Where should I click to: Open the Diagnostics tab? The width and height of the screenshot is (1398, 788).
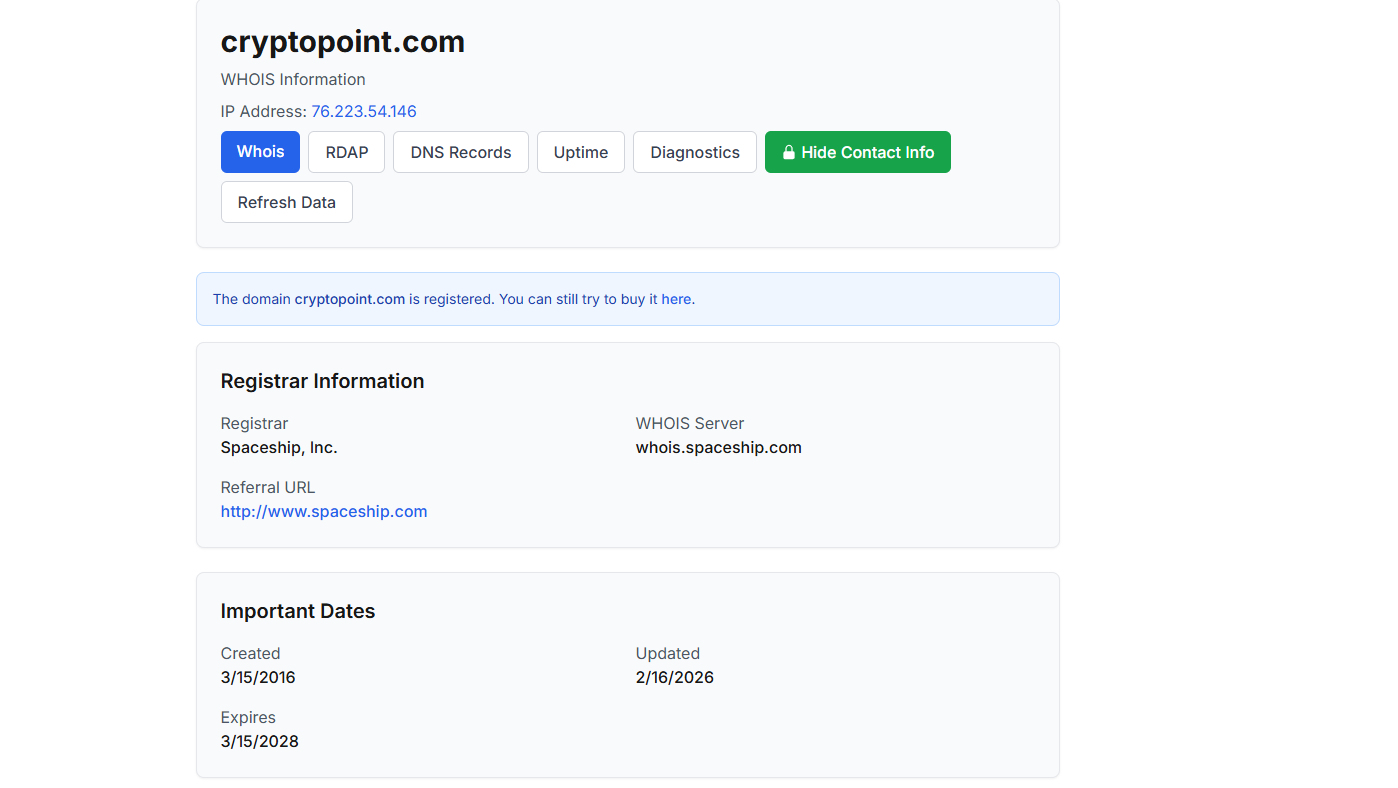tap(694, 152)
